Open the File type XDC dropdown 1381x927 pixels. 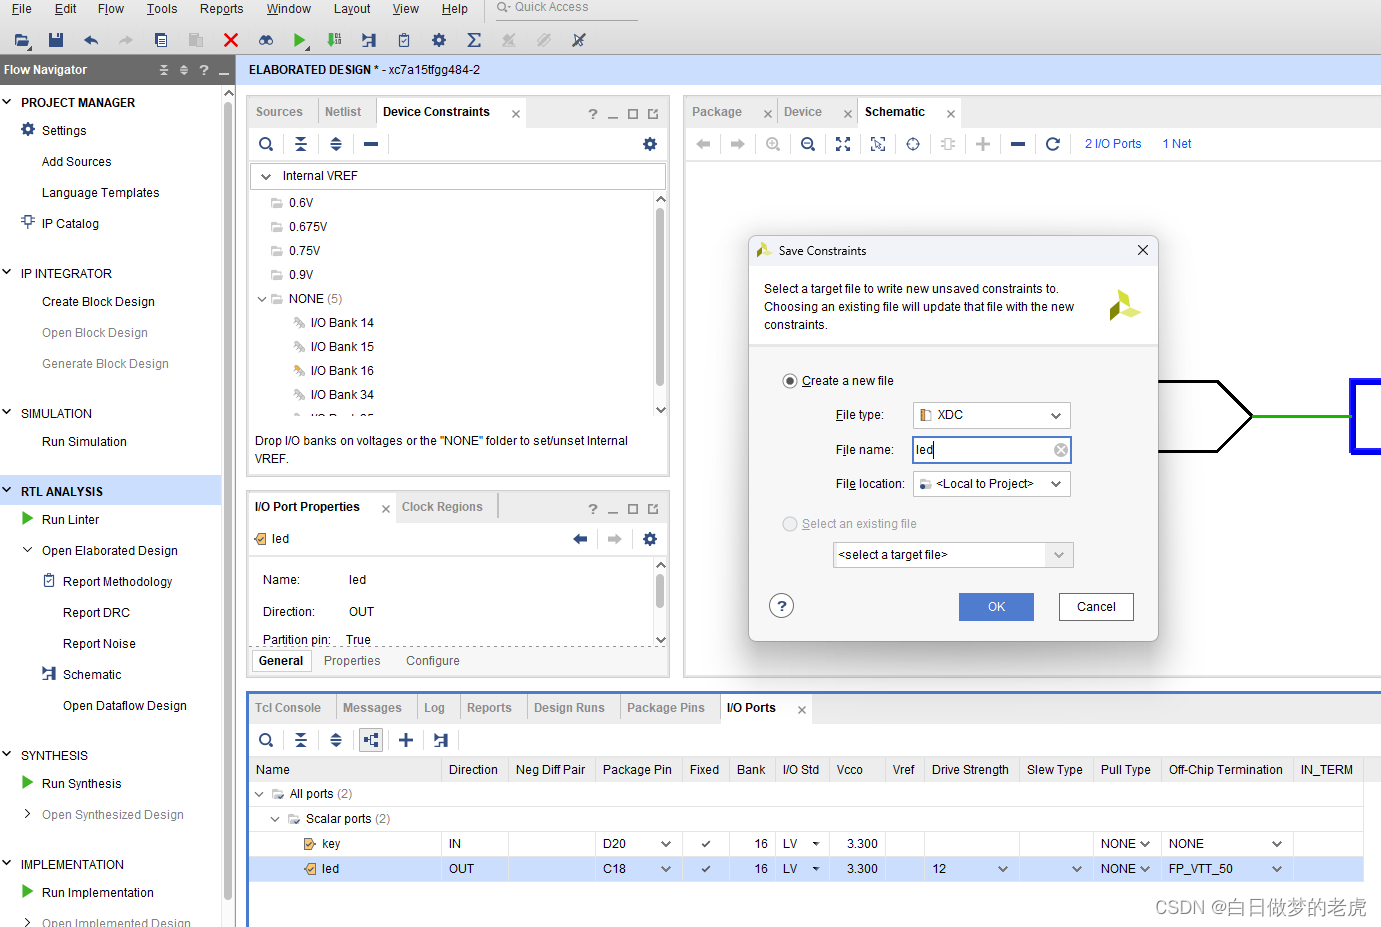pos(992,415)
